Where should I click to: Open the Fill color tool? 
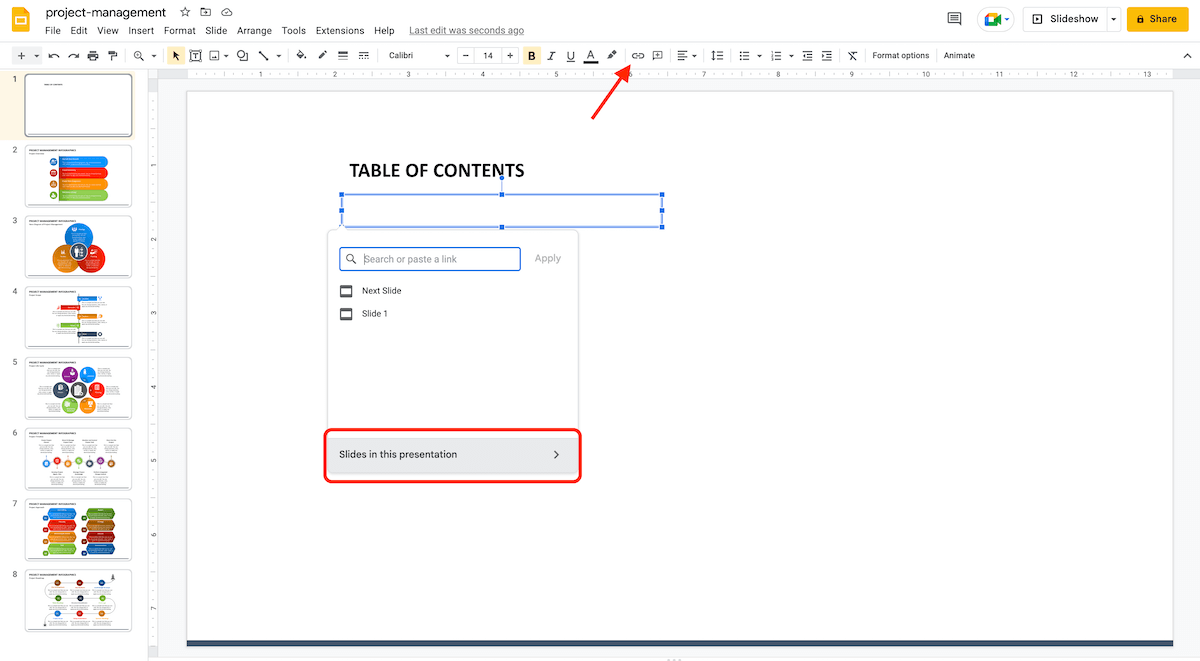tap(300, 55)
